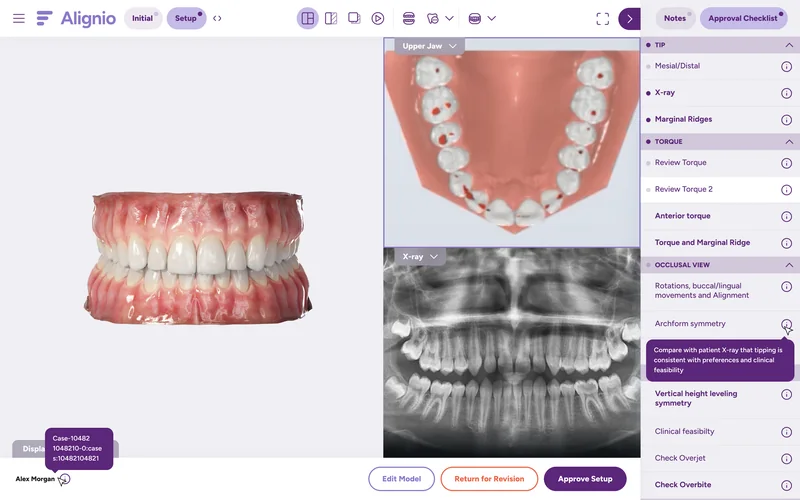Switch to the Initial stage tab
800x500 pixels.
[x=143, y=18]
